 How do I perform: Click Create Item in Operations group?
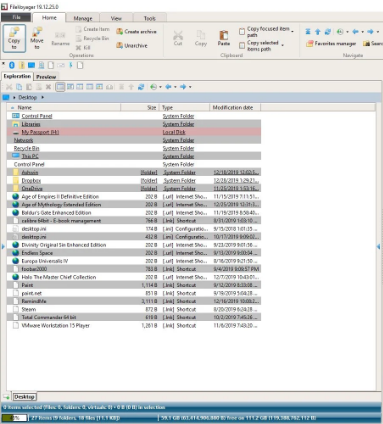(x=93, y=29)
